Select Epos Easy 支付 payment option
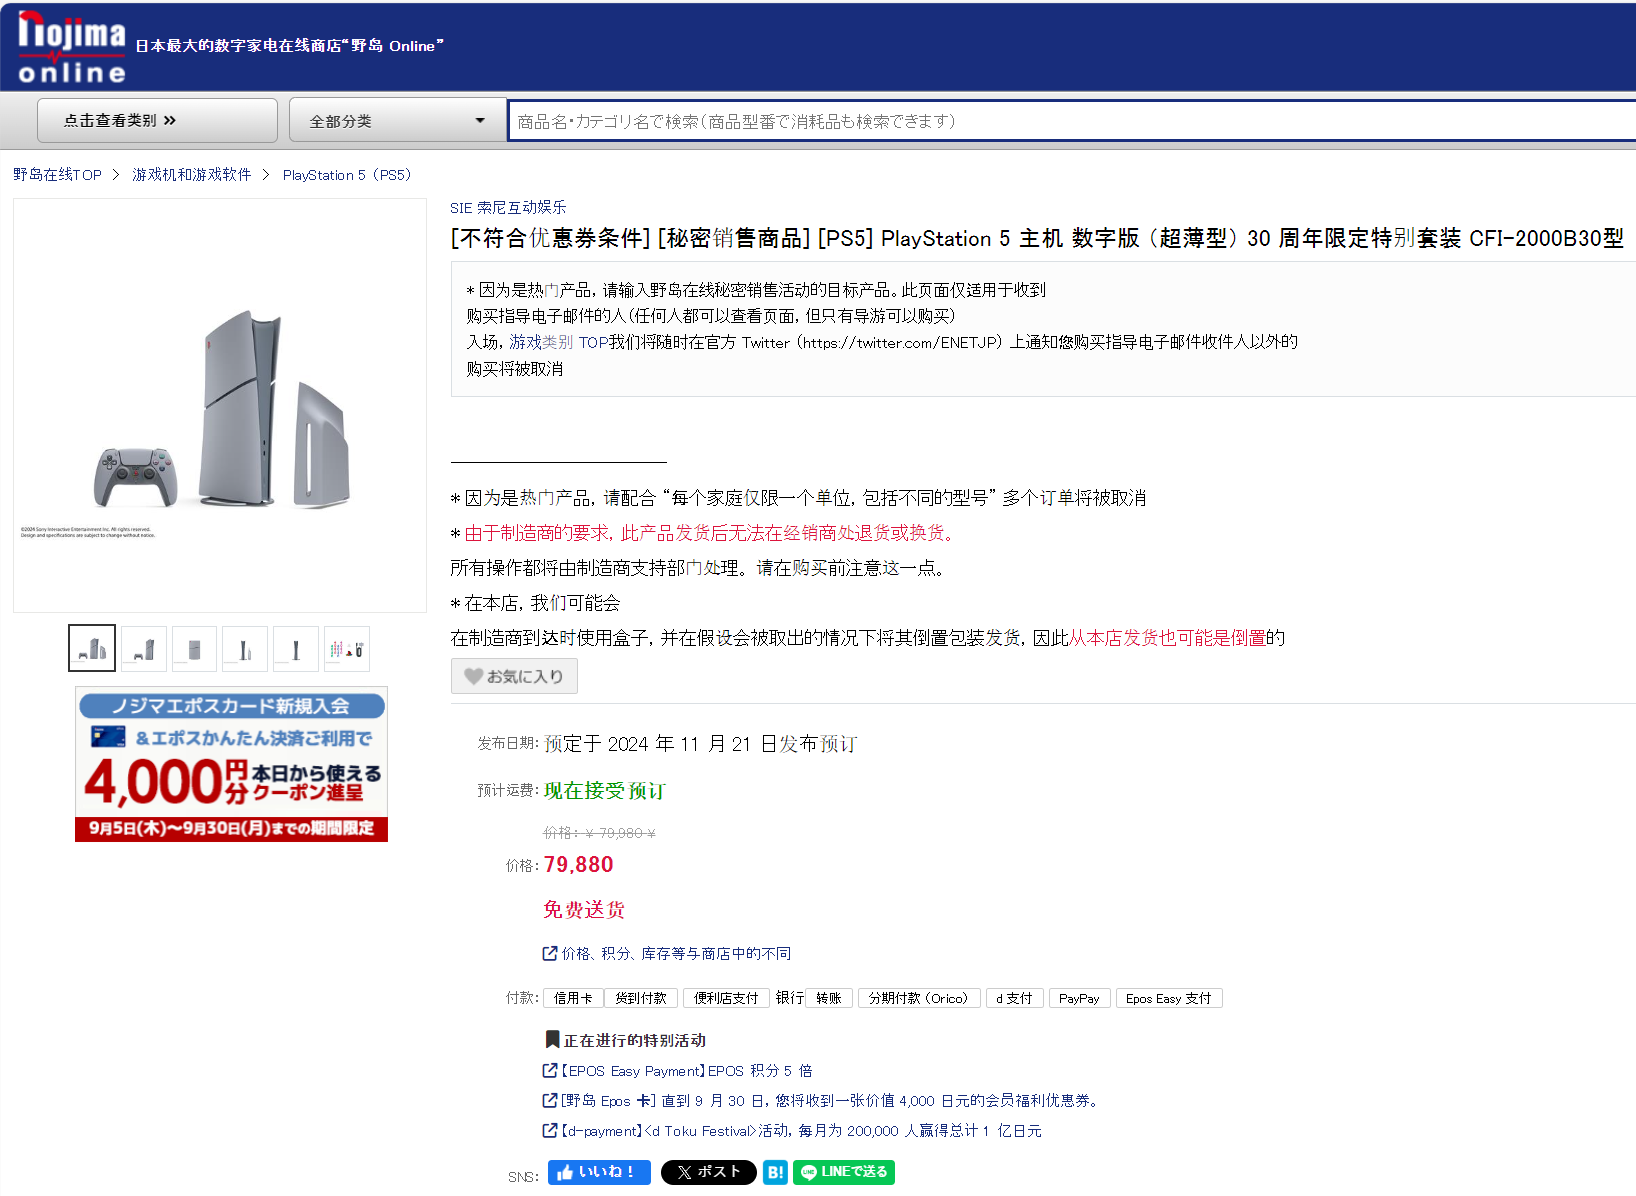Screen dimensions: 1636x1196 (1168, 998)
